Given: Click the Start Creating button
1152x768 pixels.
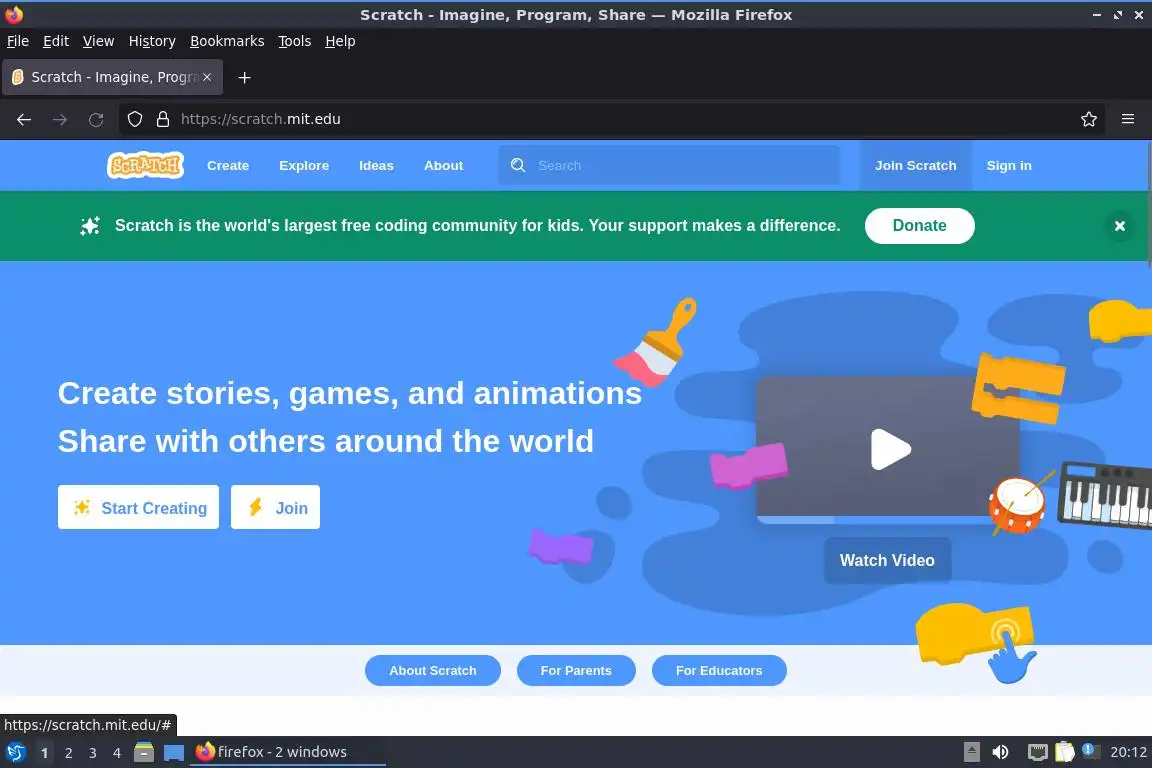Looking at the screenshot, I should [138, 507].
